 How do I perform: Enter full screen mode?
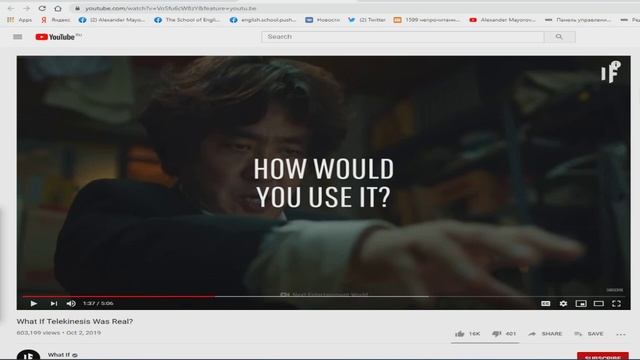616,303
